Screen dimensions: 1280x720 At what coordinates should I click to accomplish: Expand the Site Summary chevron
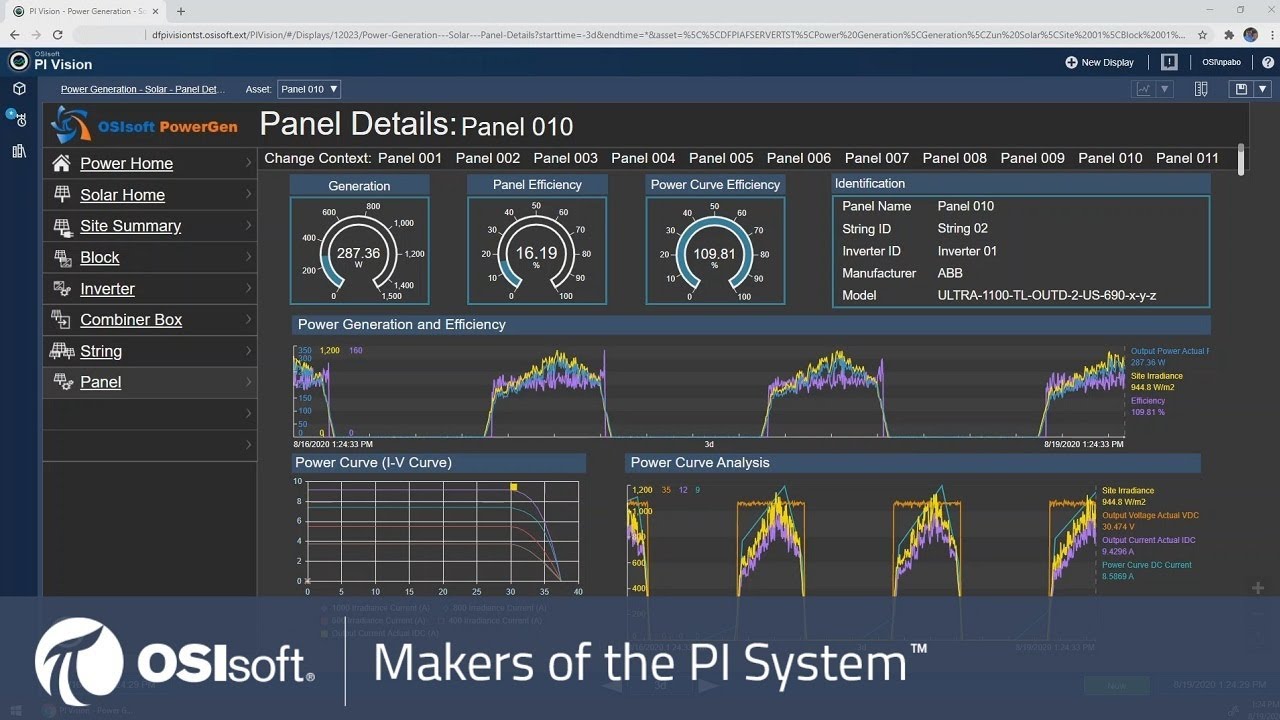[x=248, y=226]
